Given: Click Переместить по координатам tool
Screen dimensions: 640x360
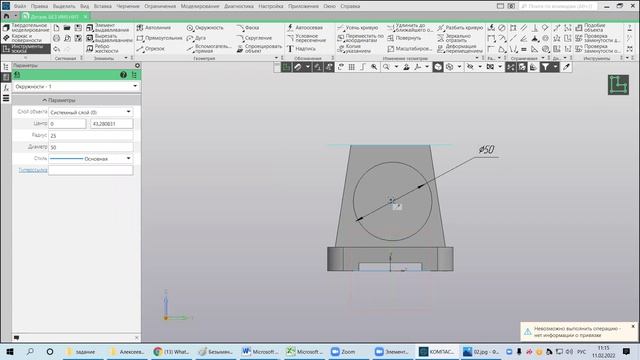Looking at the screenshot, I should (360, 38).
